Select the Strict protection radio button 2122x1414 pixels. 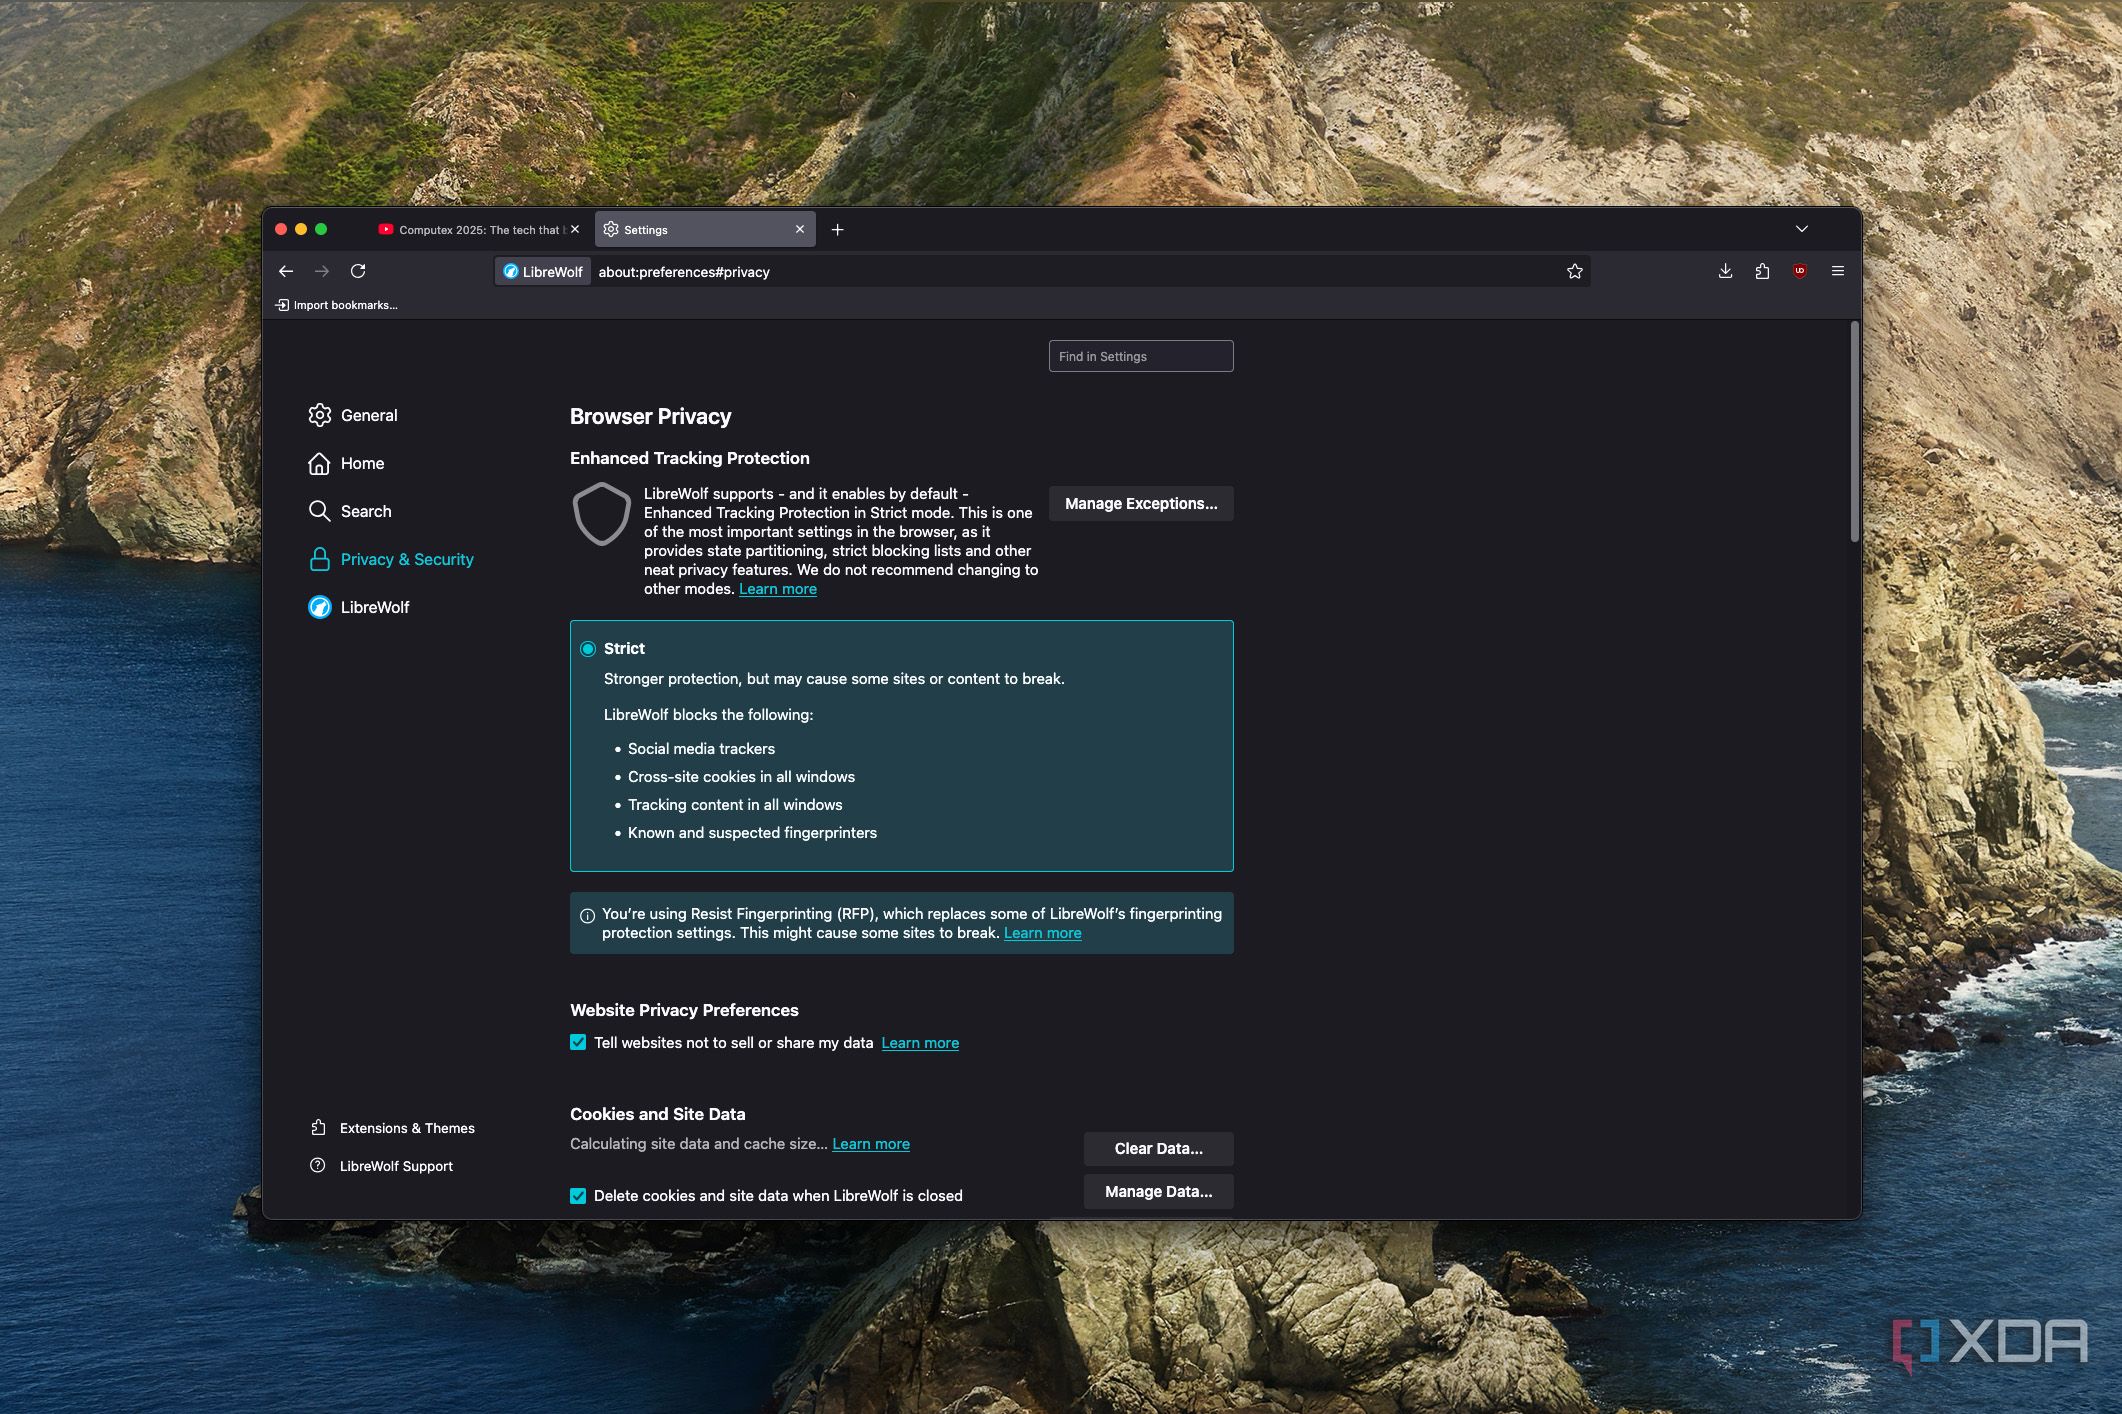coord(588,649)
